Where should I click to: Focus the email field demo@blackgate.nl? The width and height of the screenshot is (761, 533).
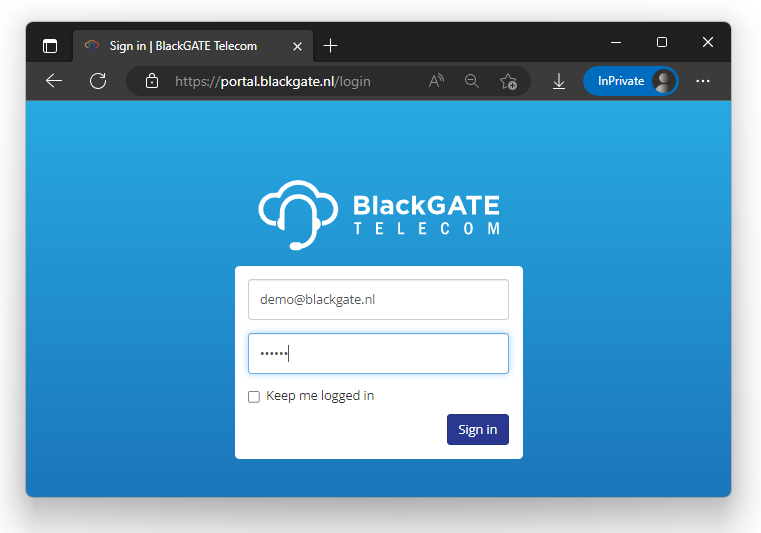coord(379,300)
